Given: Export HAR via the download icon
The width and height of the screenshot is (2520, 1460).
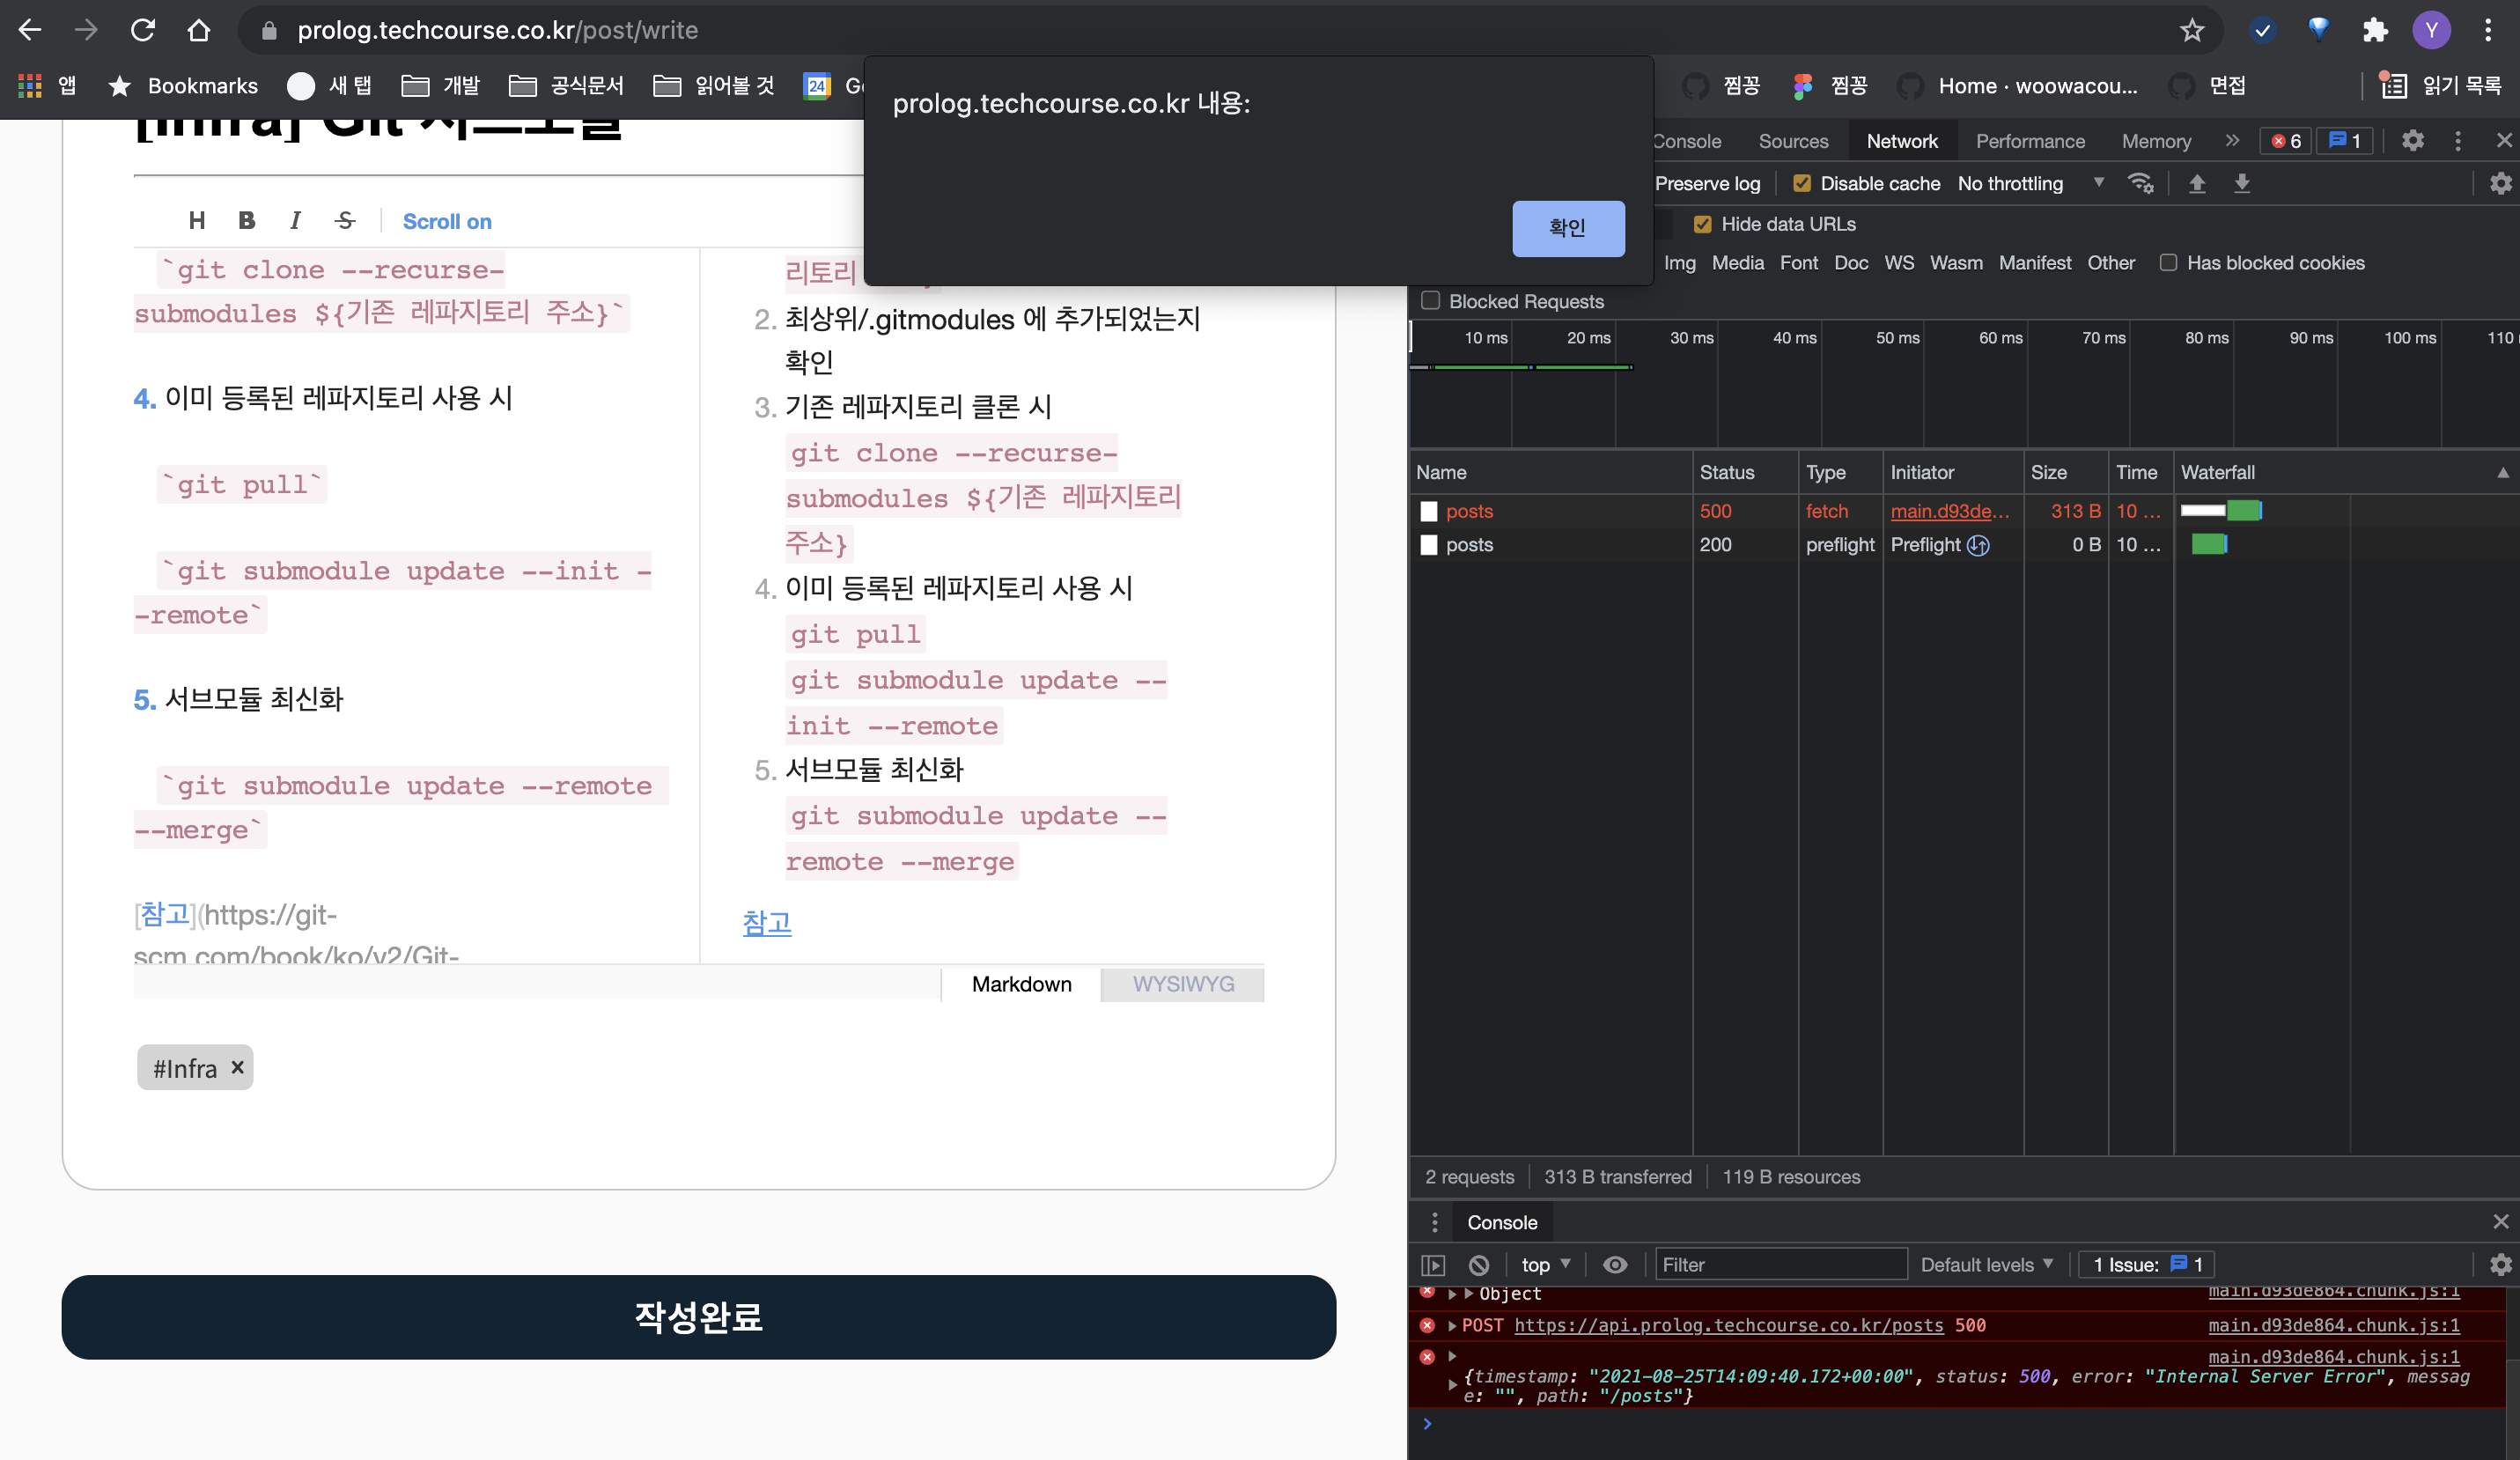Looking at the screenshot, I should point(2243,183).
